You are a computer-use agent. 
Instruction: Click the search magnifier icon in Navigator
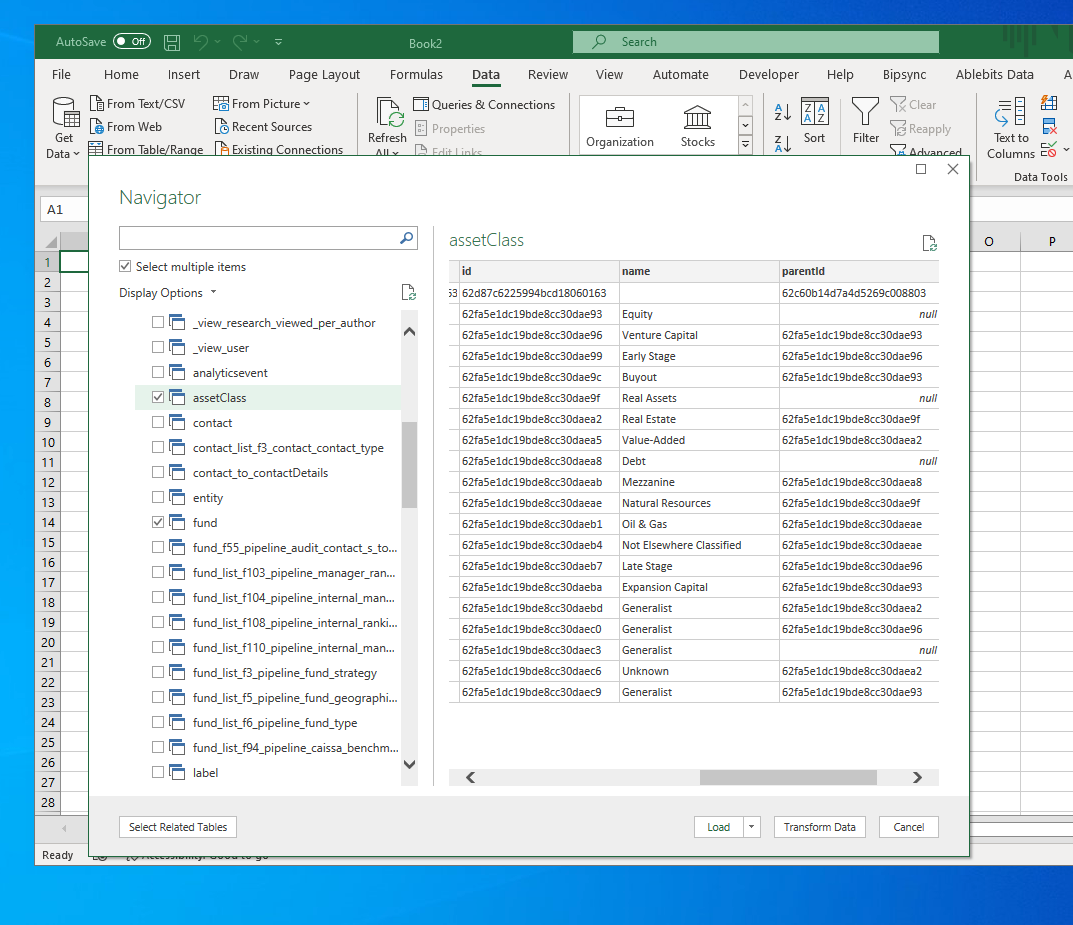407,238
